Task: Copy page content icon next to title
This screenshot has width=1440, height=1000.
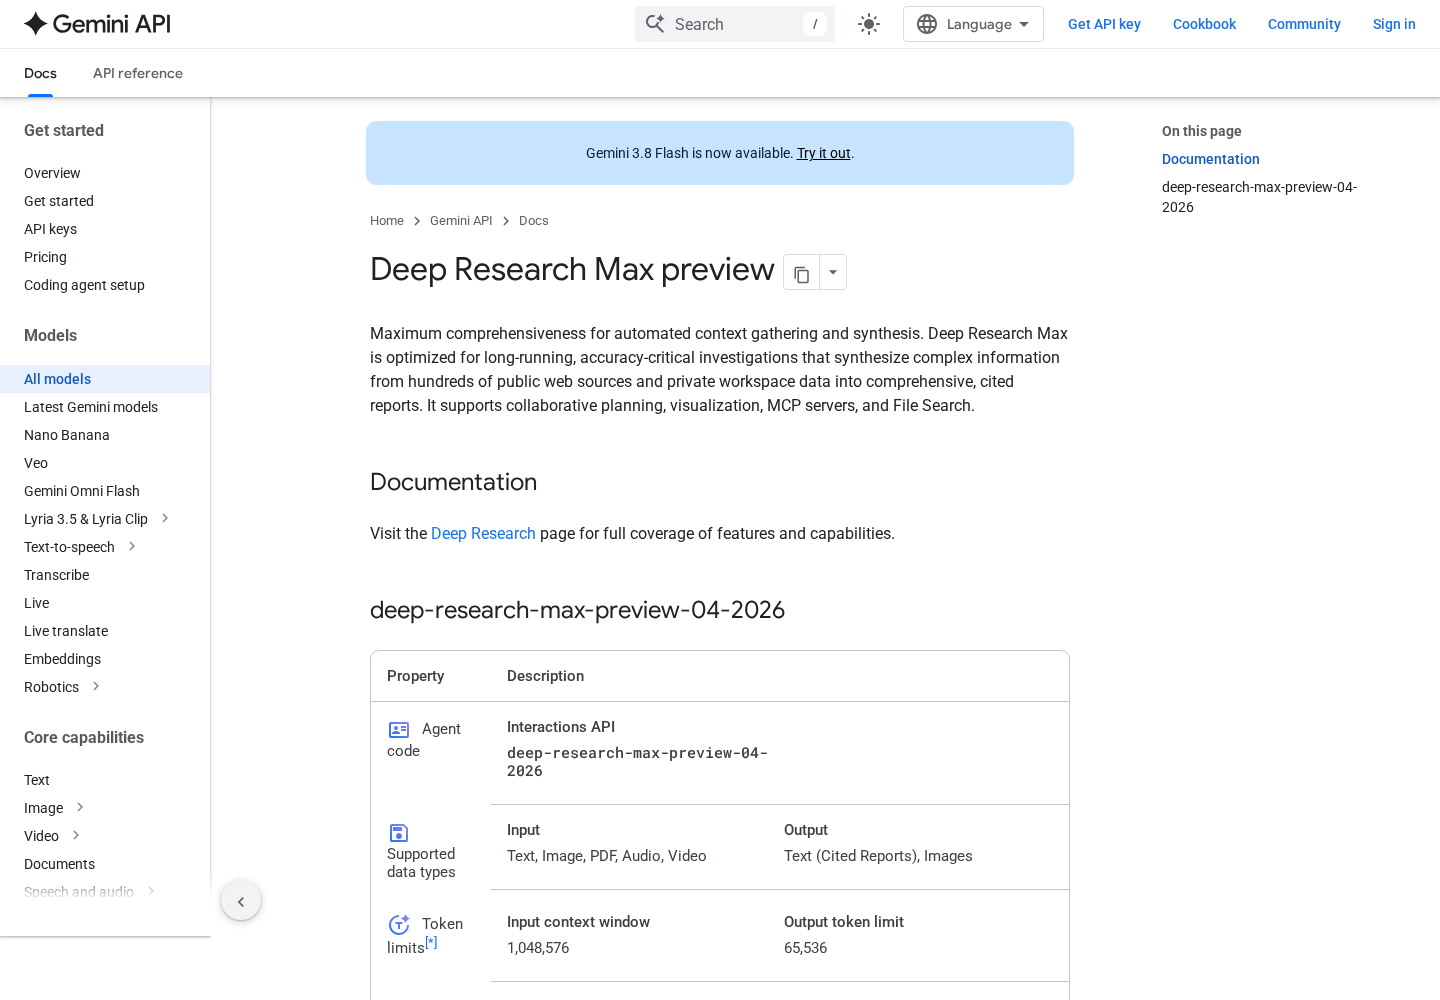Action: [x=801, y=272]
